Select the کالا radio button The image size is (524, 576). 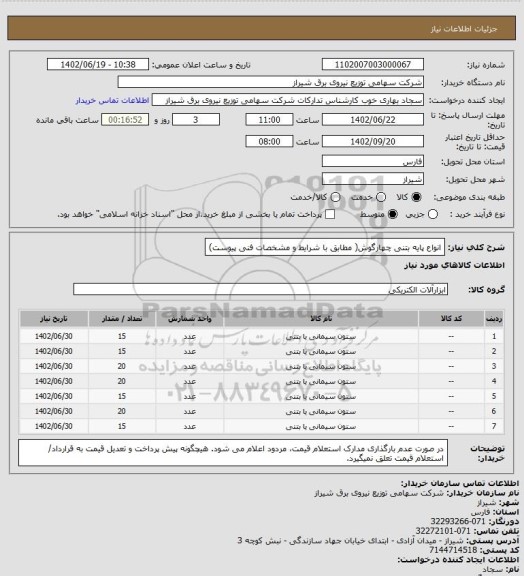tap(416, 197)
